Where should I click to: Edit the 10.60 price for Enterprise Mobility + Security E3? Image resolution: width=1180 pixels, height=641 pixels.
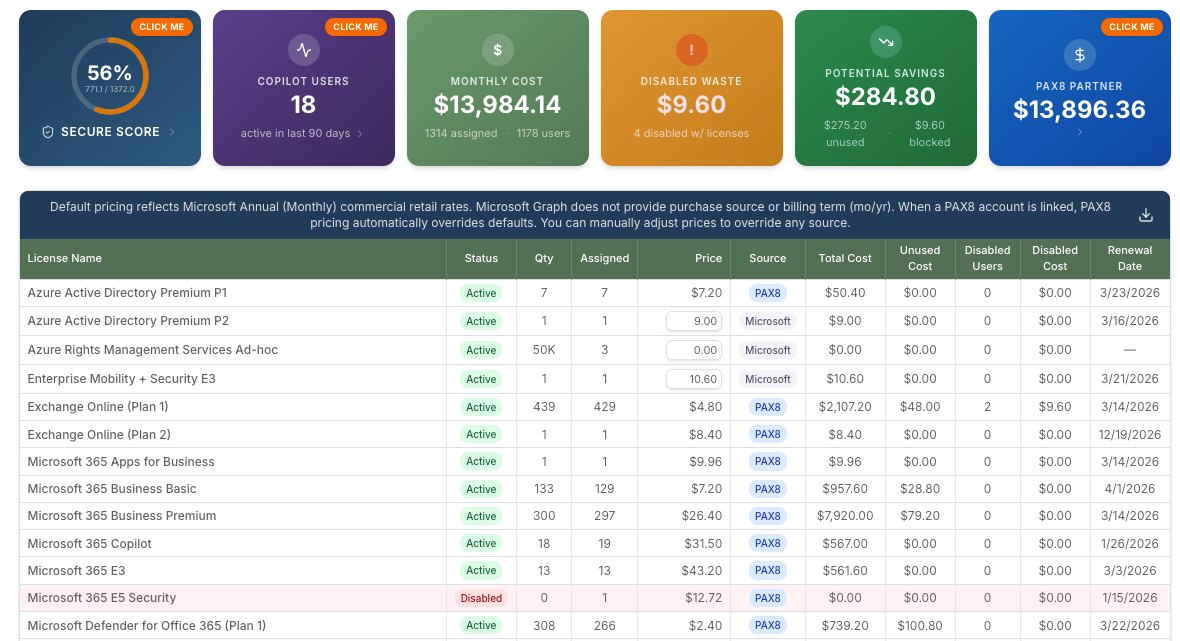point(694,379)
